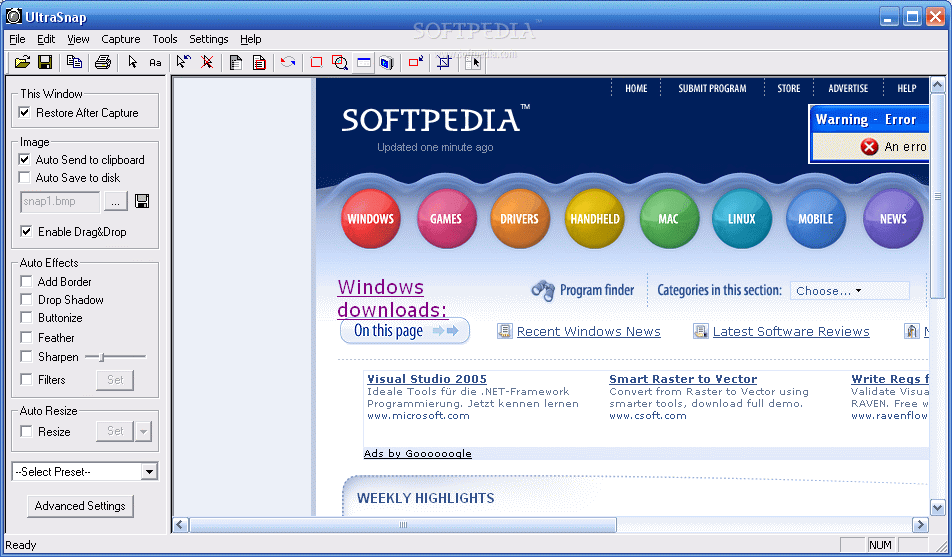Click the snap1.bmp filename field
This screenshot has width=952, height=557.
60,202
